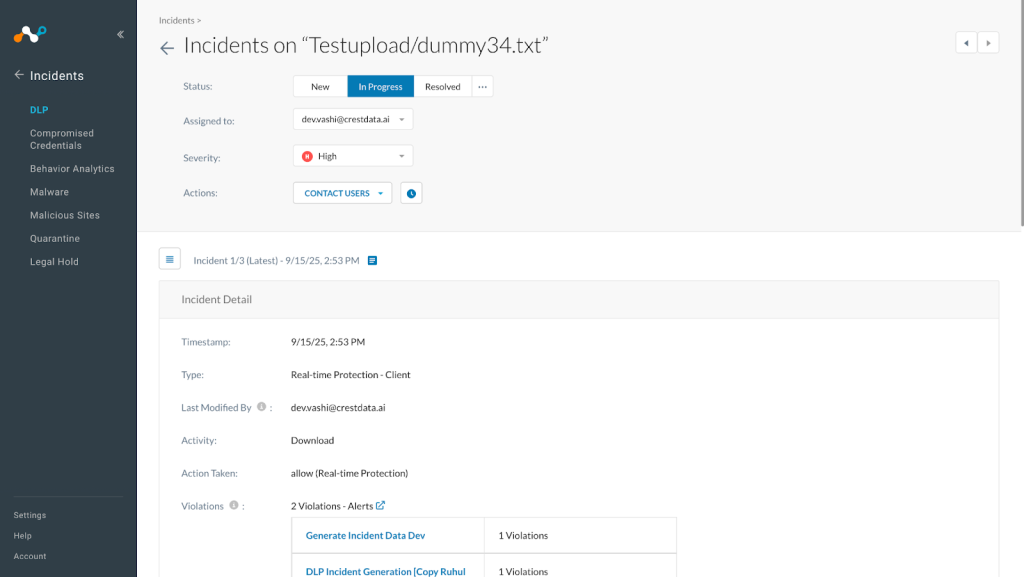Open DLP Incident Generation [Copy Ruhul policy link
The width and height of the screenshot is (1024, 577).
coord(385,571)
